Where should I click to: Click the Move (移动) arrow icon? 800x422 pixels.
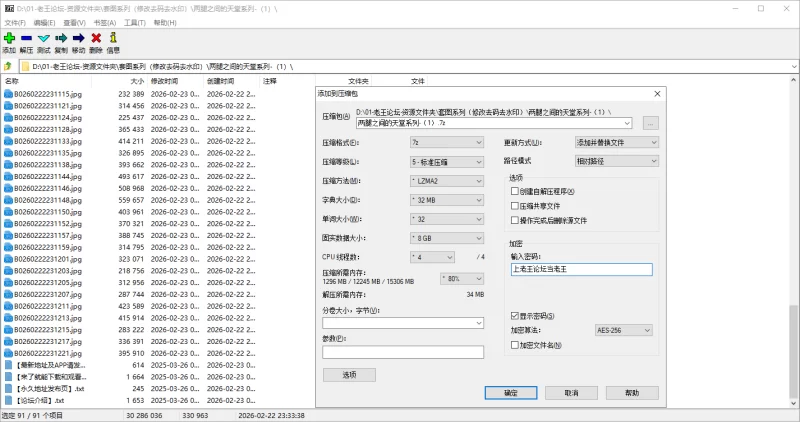tap(78, 38)
